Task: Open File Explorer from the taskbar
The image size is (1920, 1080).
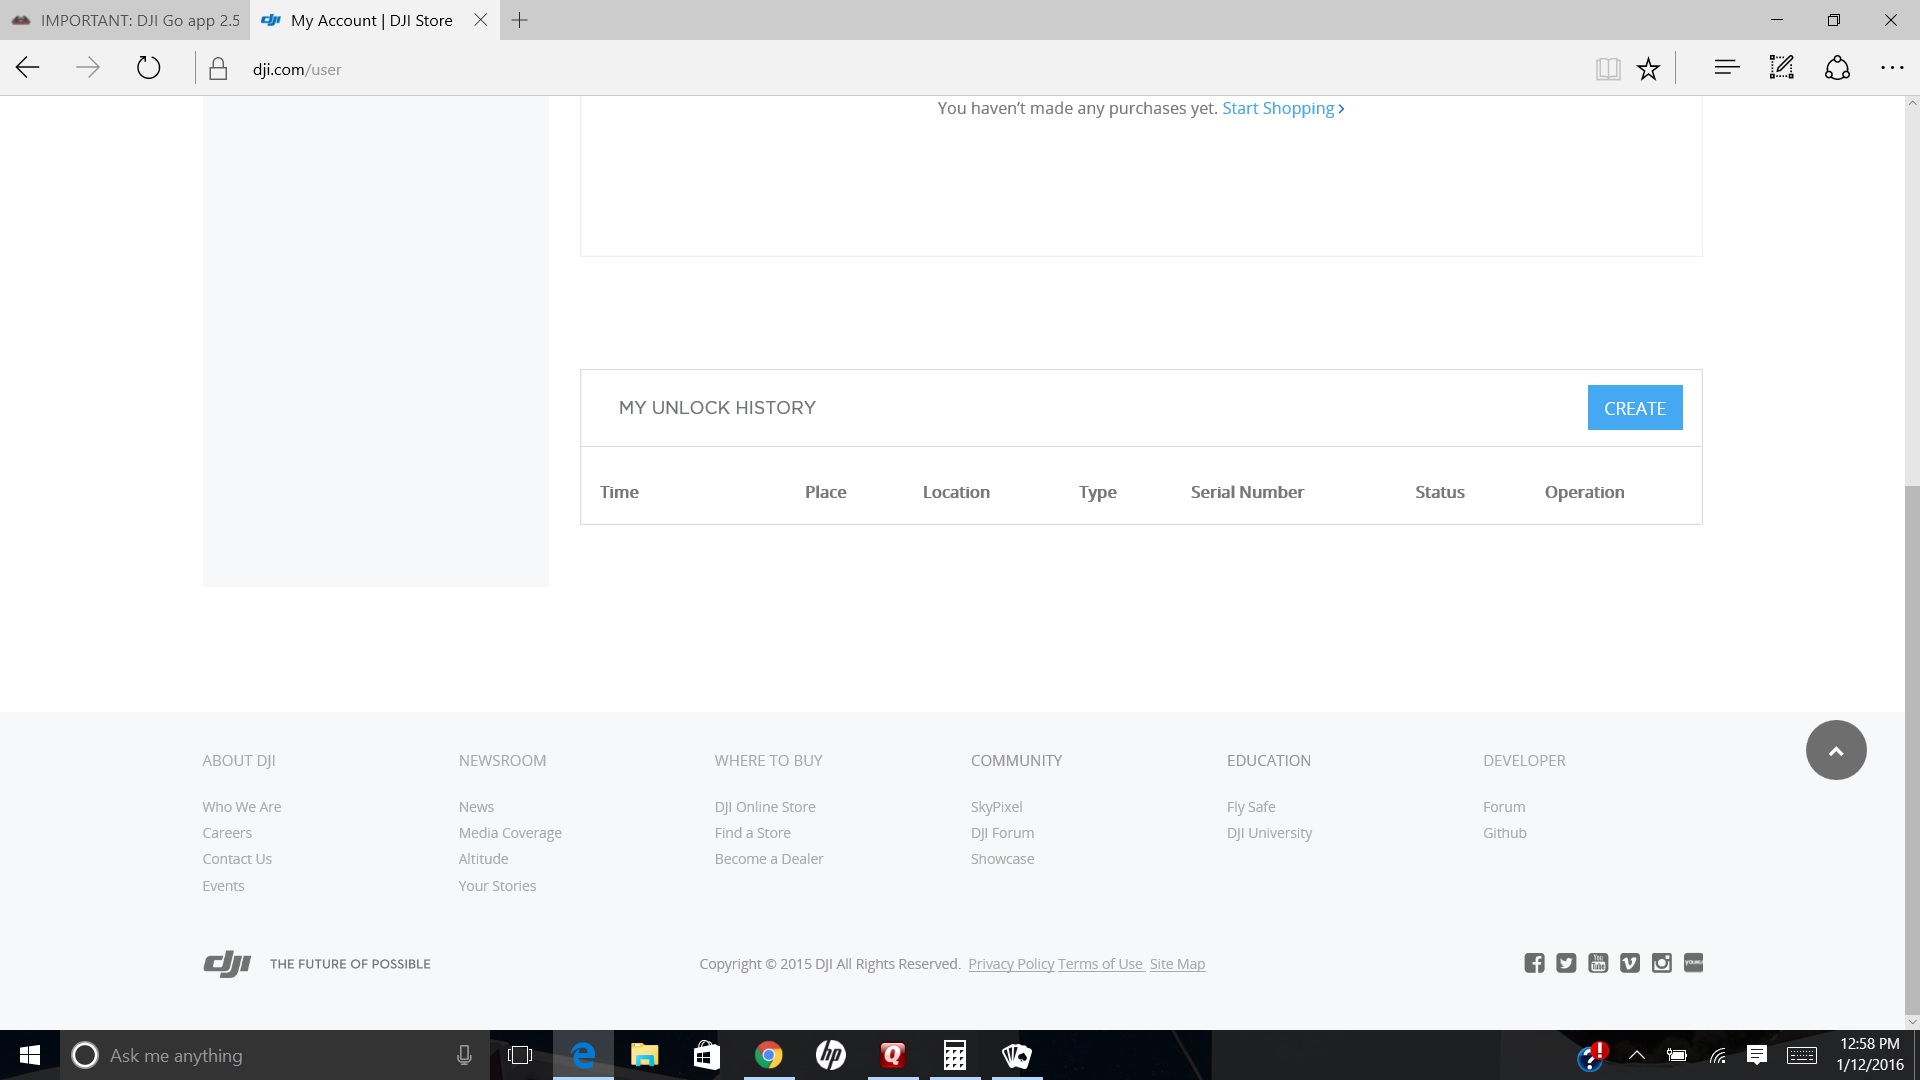Action: 644,1055
